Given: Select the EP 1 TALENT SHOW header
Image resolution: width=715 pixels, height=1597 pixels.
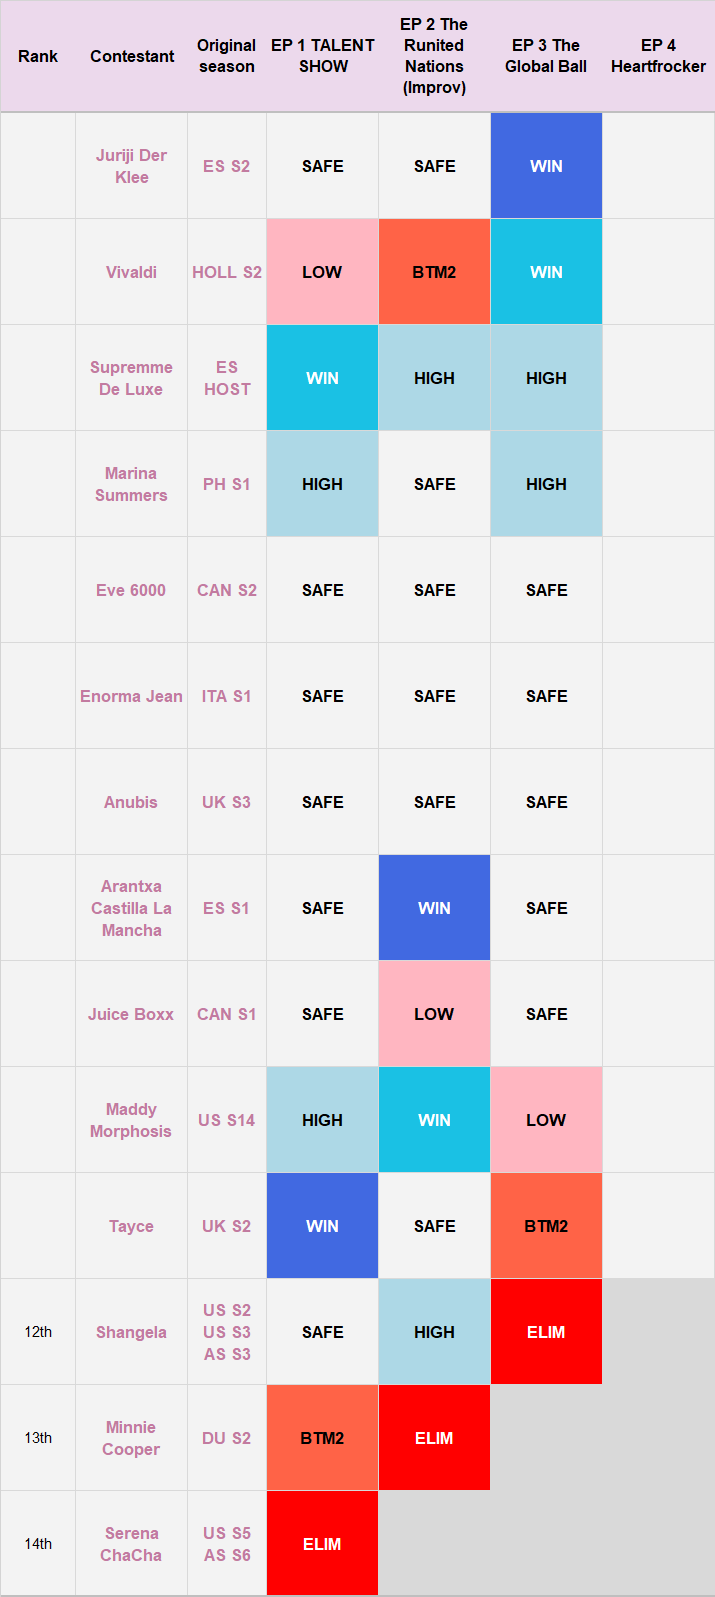Looking at the screenshot, I should 323,56.
